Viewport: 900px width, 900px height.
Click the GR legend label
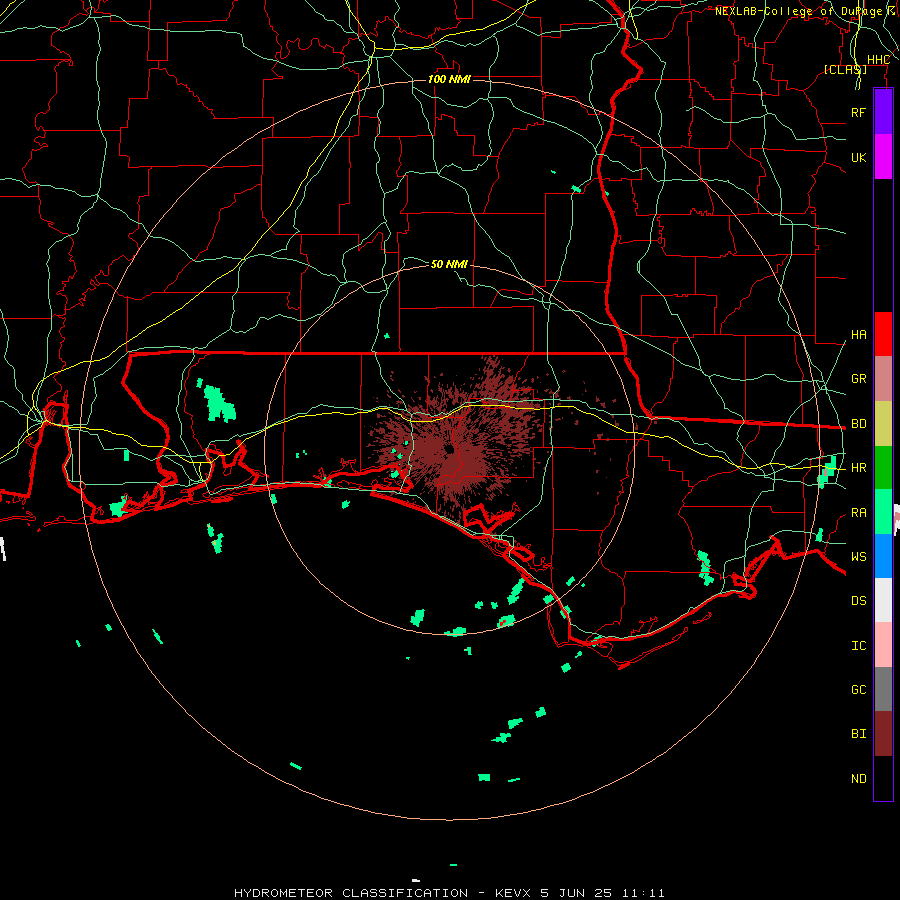858,379
